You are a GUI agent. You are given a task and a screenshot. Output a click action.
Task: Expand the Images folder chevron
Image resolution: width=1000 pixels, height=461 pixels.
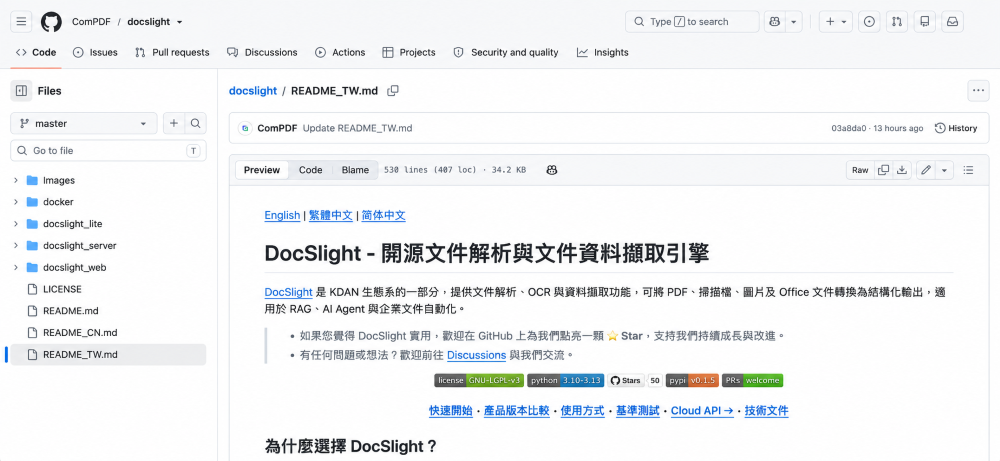16,180
